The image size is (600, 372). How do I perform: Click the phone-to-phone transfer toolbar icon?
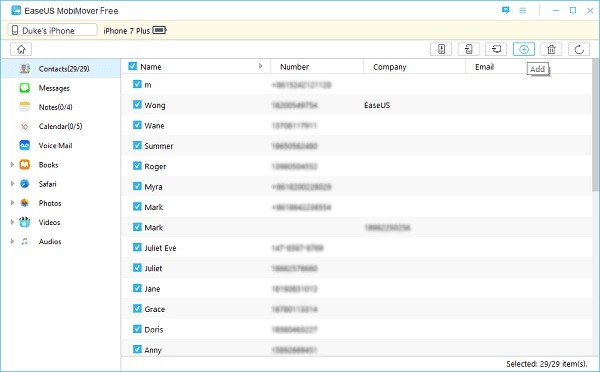(441, 49)
